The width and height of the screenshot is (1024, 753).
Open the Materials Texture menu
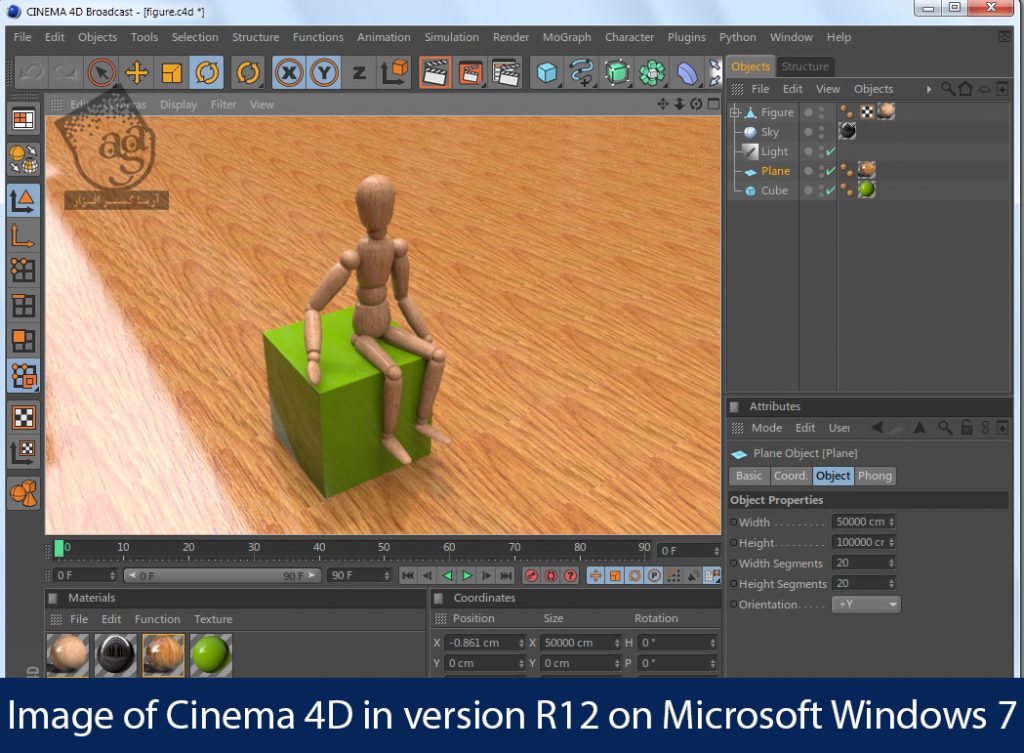[213, 619]
